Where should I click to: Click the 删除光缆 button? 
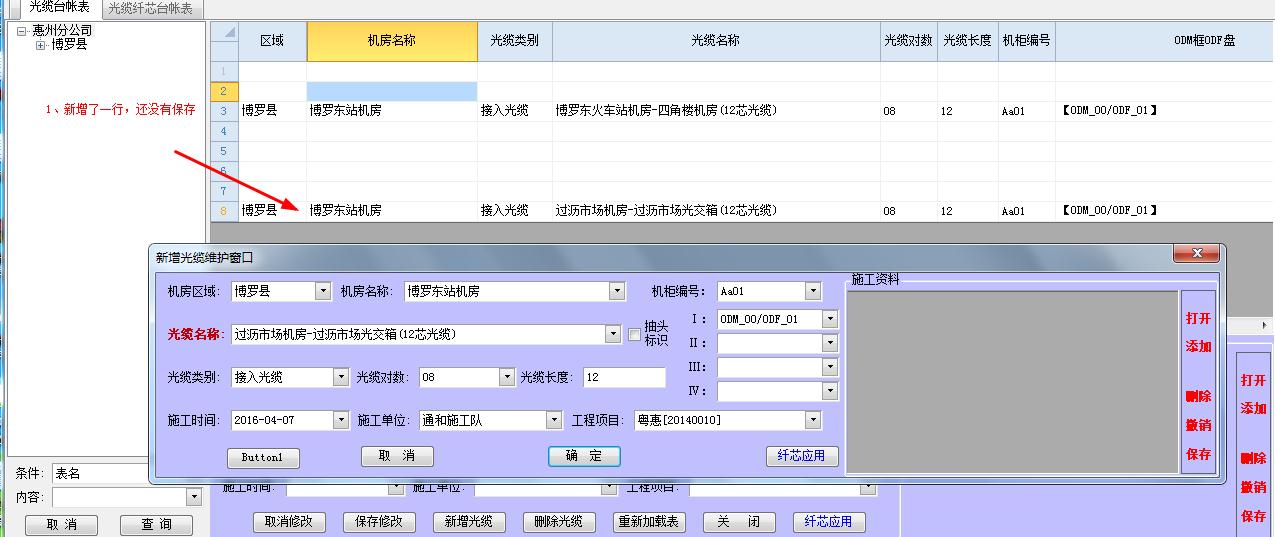(x=559, y=522)
